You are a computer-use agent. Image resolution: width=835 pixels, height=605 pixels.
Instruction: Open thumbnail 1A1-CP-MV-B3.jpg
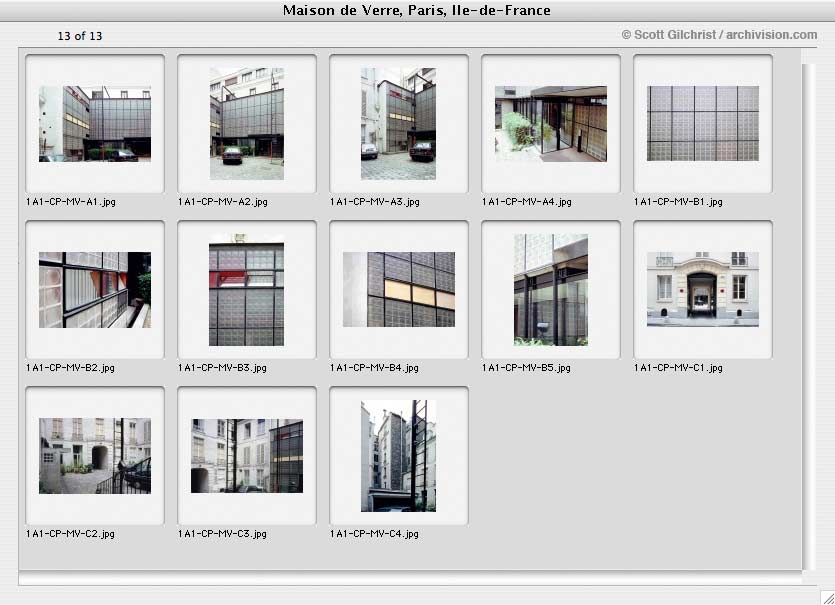[247, 290]
